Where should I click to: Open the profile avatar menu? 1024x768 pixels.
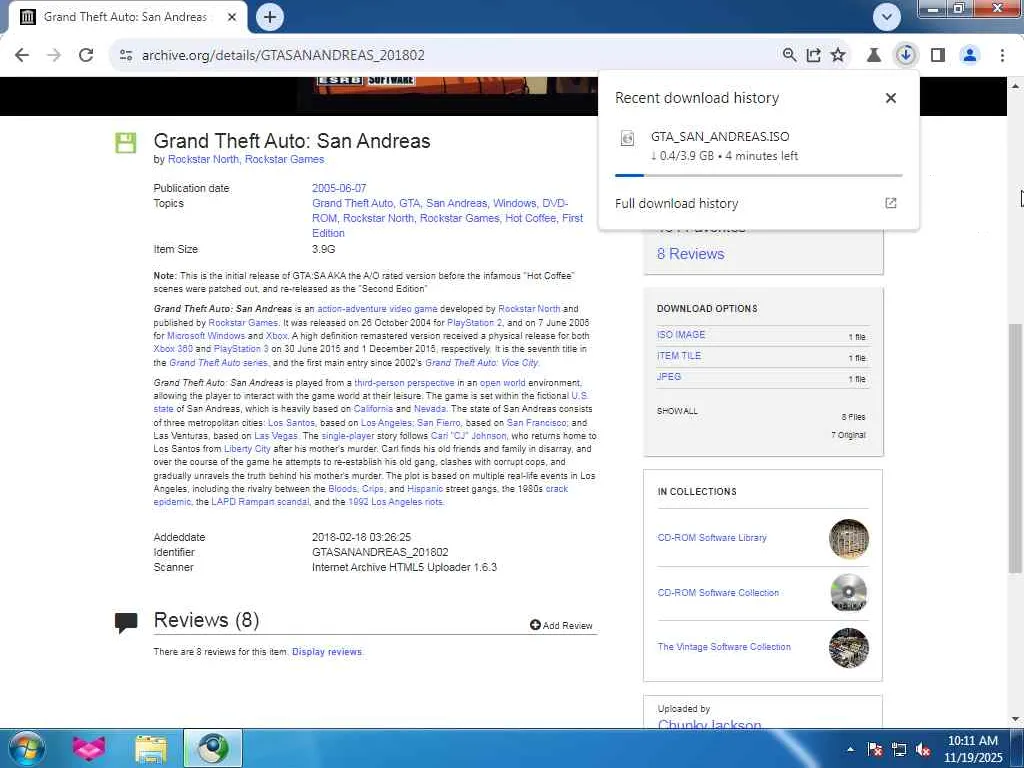(x=970, y=55)
